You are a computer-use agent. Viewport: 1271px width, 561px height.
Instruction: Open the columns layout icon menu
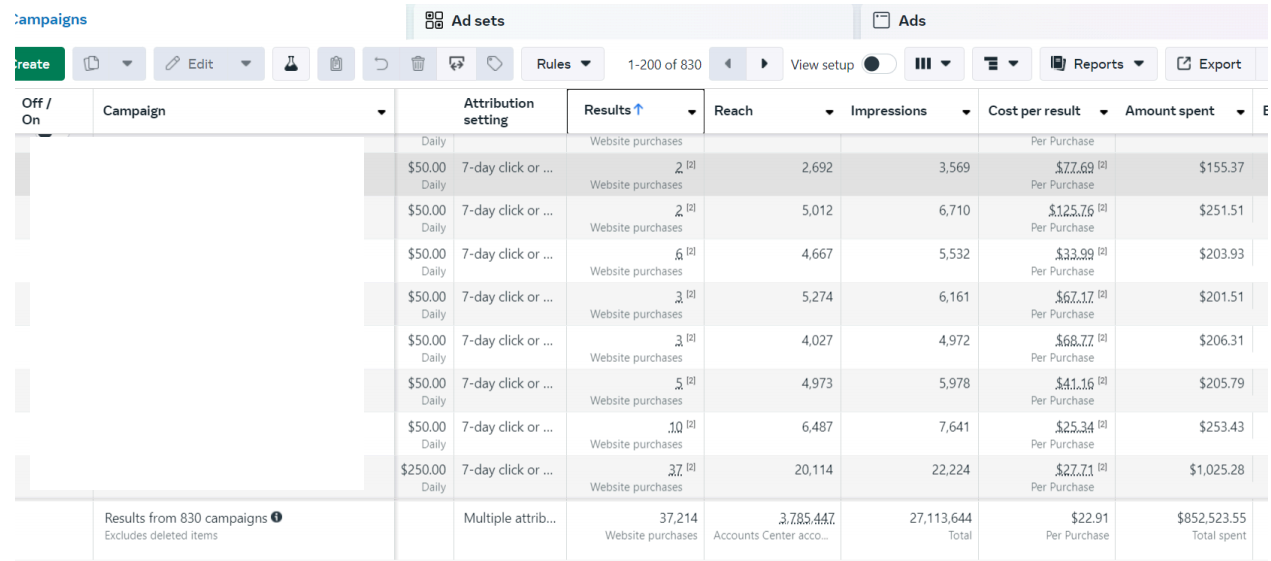[x=934, y=64]
